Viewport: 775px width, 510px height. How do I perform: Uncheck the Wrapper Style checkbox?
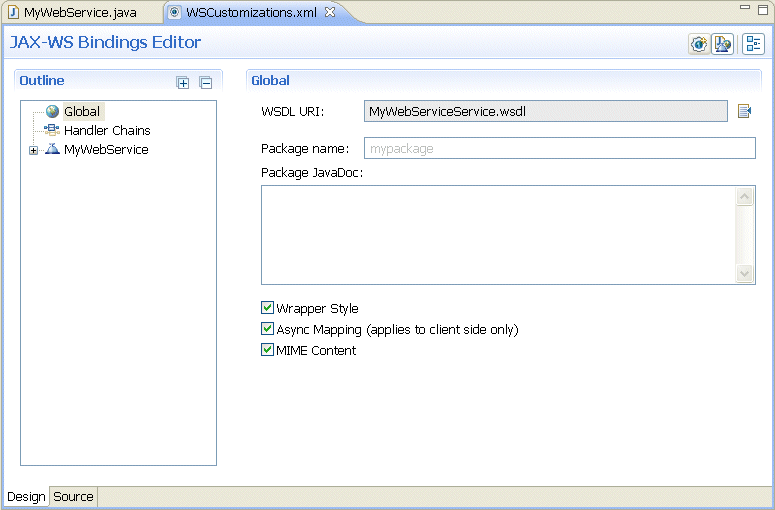point(267,308)
